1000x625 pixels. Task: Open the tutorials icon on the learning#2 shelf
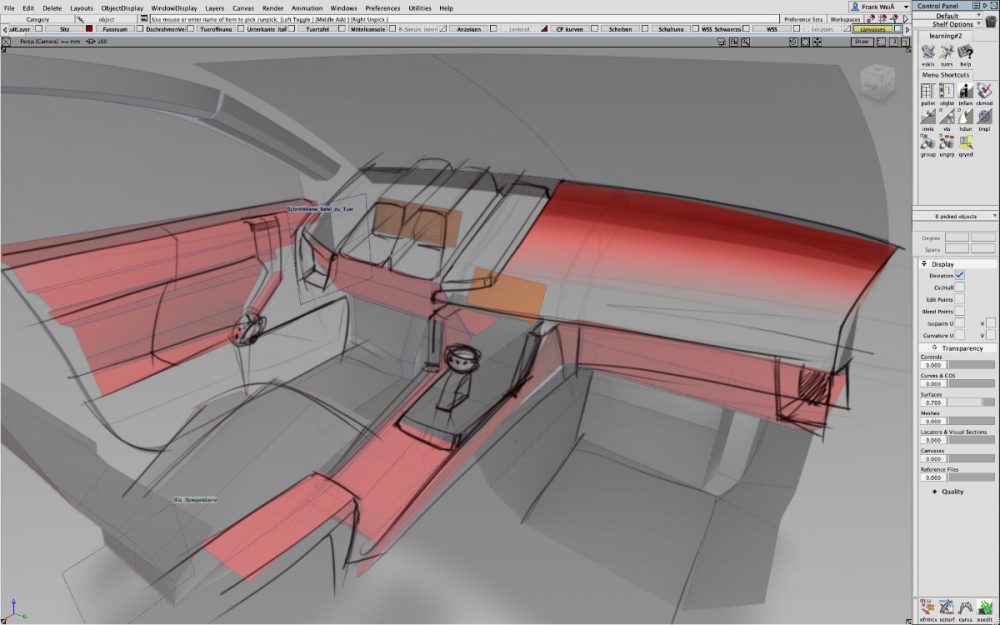944,53
